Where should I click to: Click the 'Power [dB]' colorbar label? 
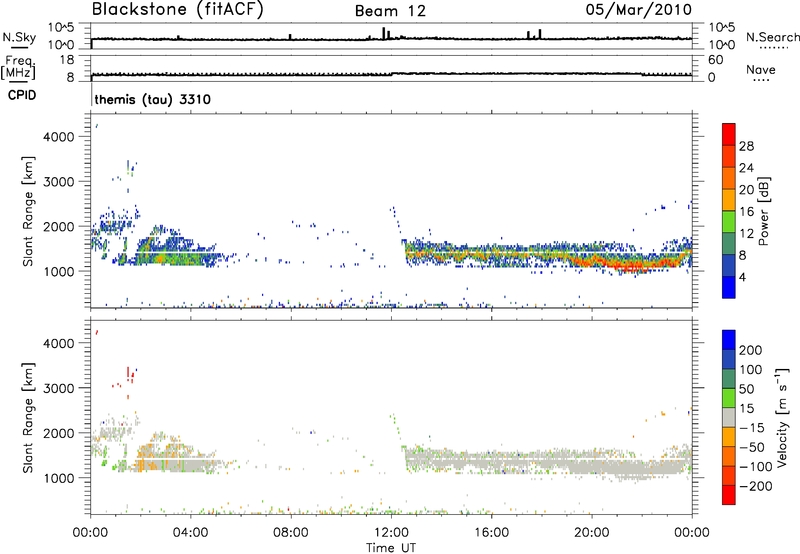point(763,211)
